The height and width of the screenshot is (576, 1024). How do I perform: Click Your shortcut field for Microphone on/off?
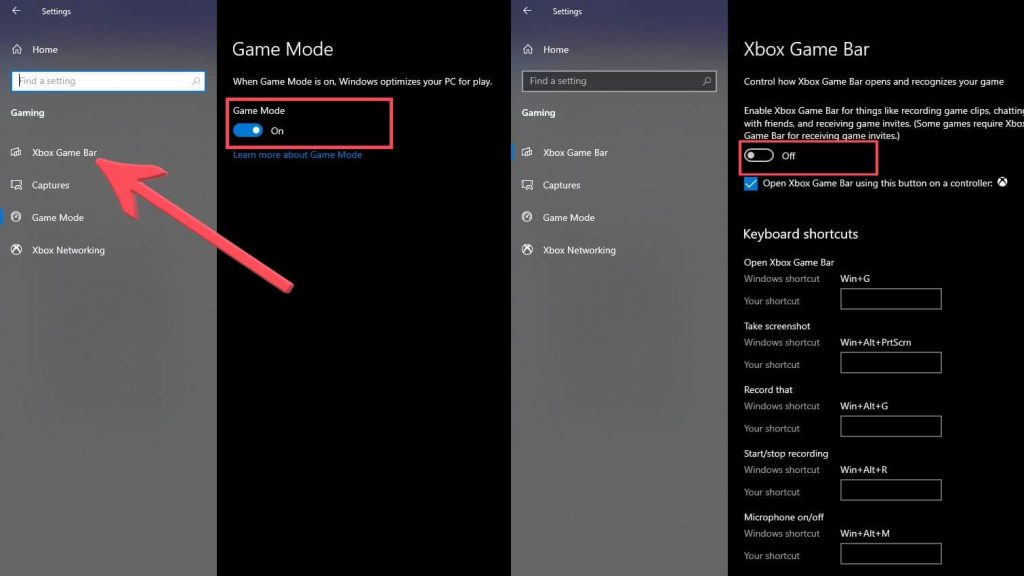click(891, 554)
